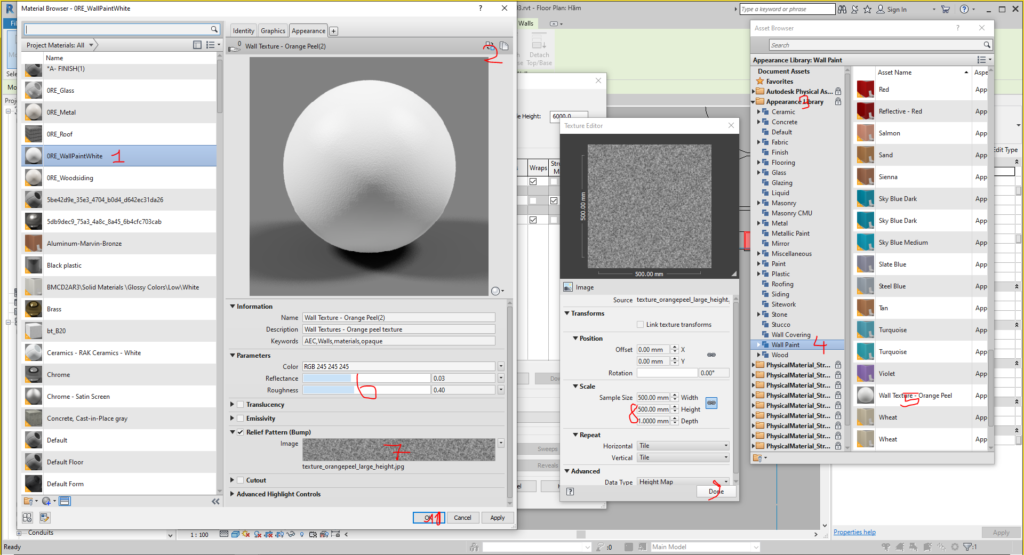Click the link icon beside the Offset fields
The height and width of the screenshot is (555, 1024).
click(712, 355)
